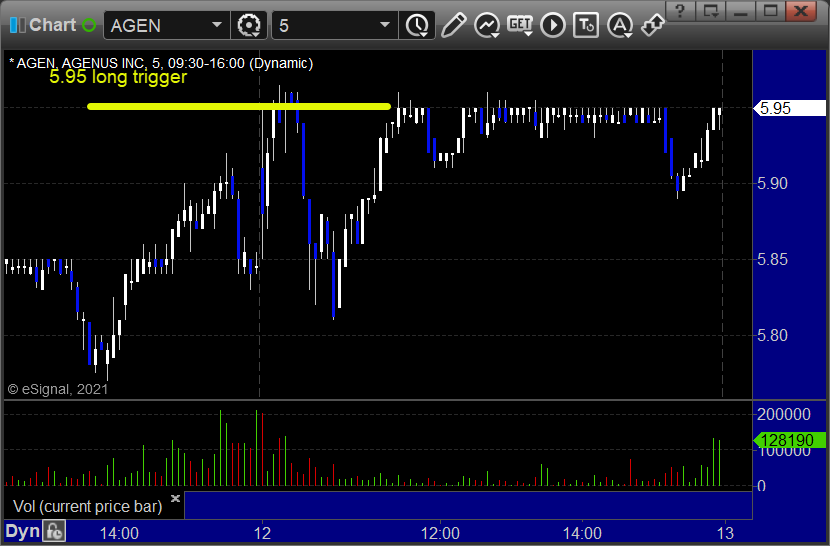This screenshot has height=546, width=830.
Task: Click the 5.85 price axis label
Action: 772,259
